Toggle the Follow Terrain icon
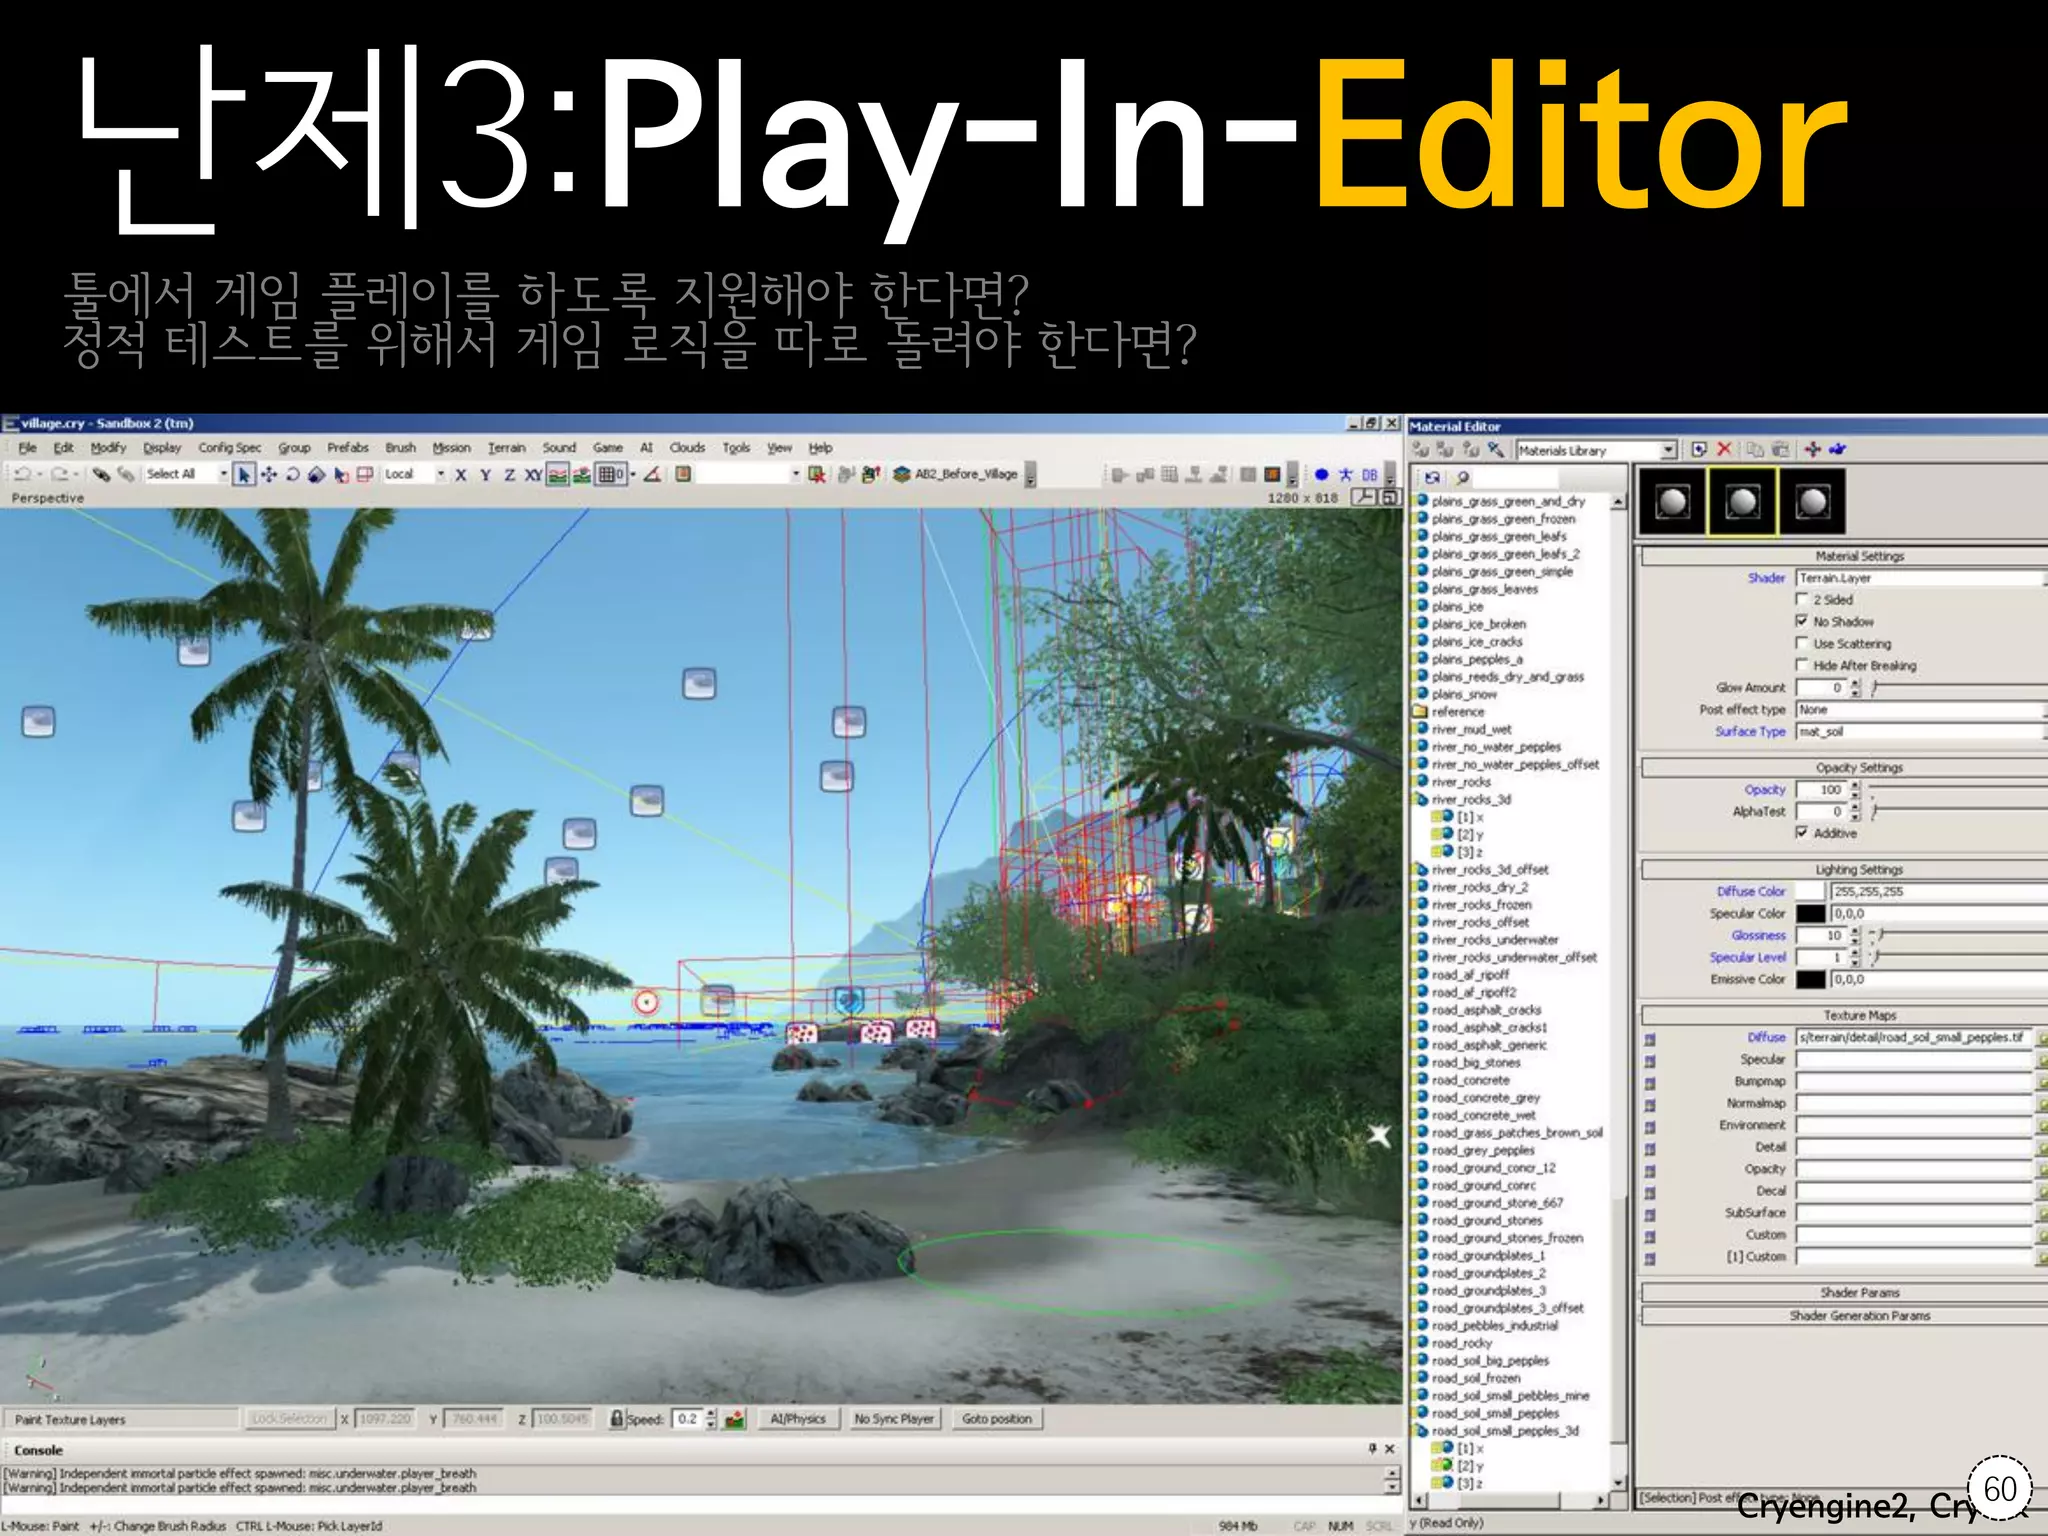Screen dimensions: 2048x1536 558,474
